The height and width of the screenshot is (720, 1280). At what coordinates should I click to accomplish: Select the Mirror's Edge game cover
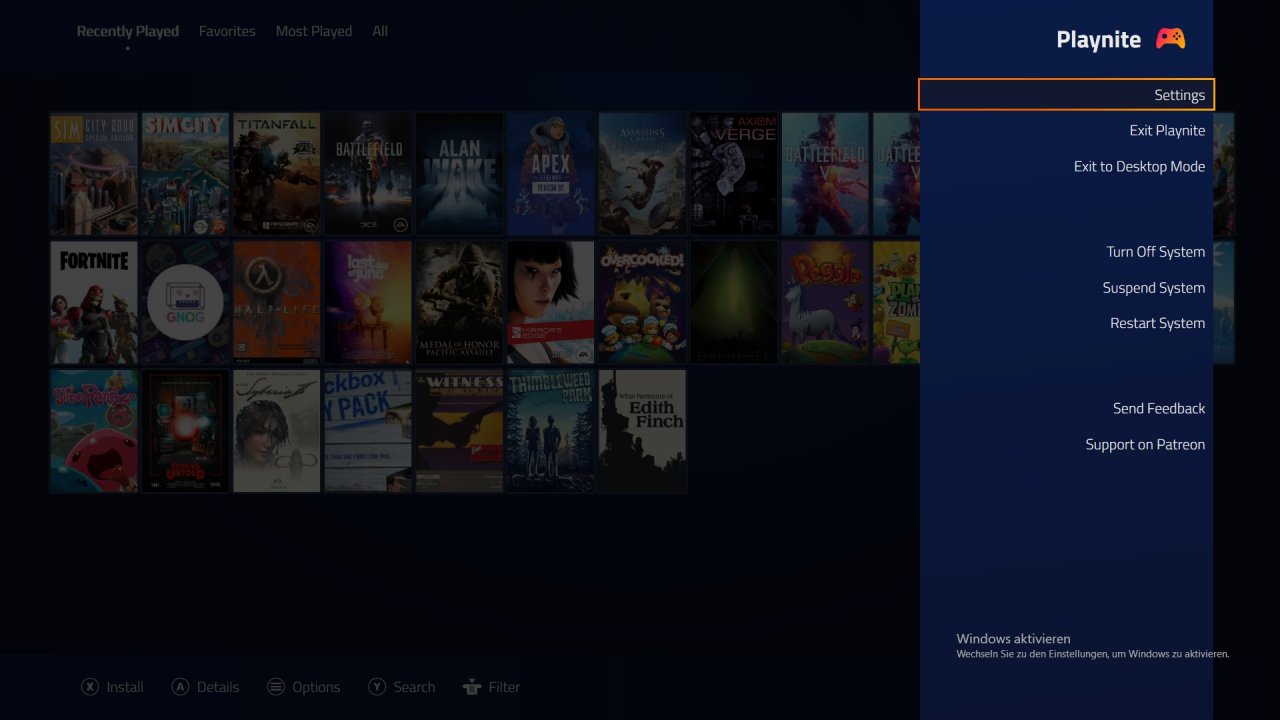(x=551, y=302)
